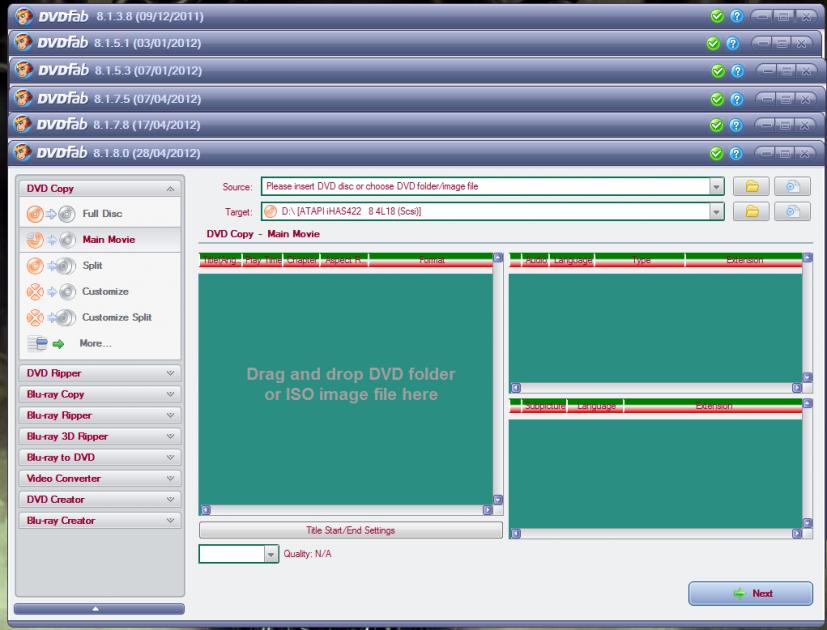Screen dimensions: 827x630
Task: Click scroll-left arrow of title list
Action: pos(206,510)
